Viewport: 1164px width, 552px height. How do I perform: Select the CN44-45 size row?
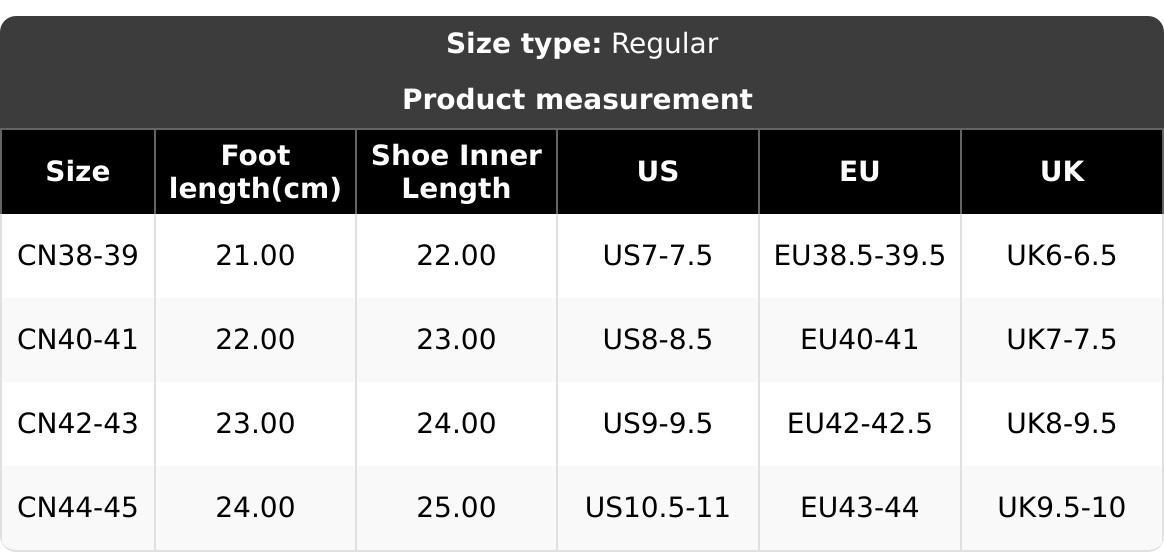78,508
